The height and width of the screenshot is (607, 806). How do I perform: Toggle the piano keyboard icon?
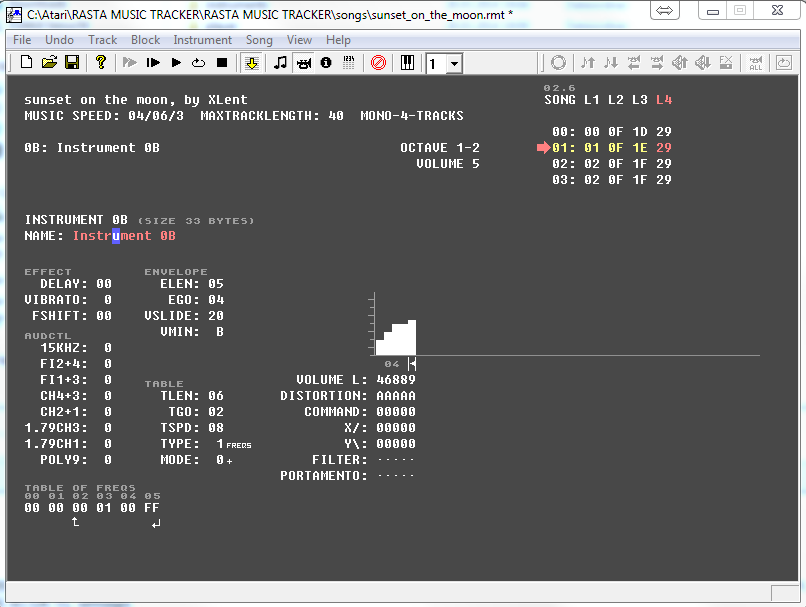coord(407,63)
